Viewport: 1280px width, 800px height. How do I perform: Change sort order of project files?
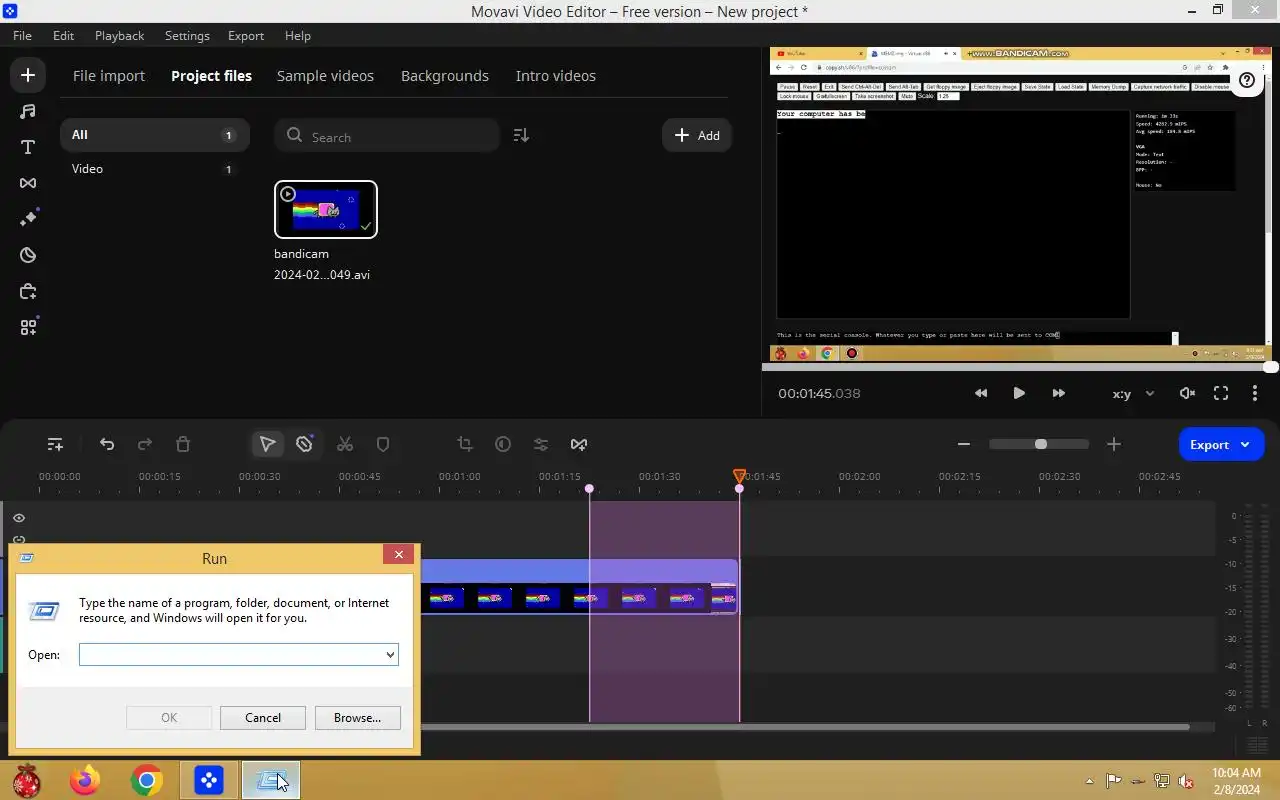click(521, 135)
